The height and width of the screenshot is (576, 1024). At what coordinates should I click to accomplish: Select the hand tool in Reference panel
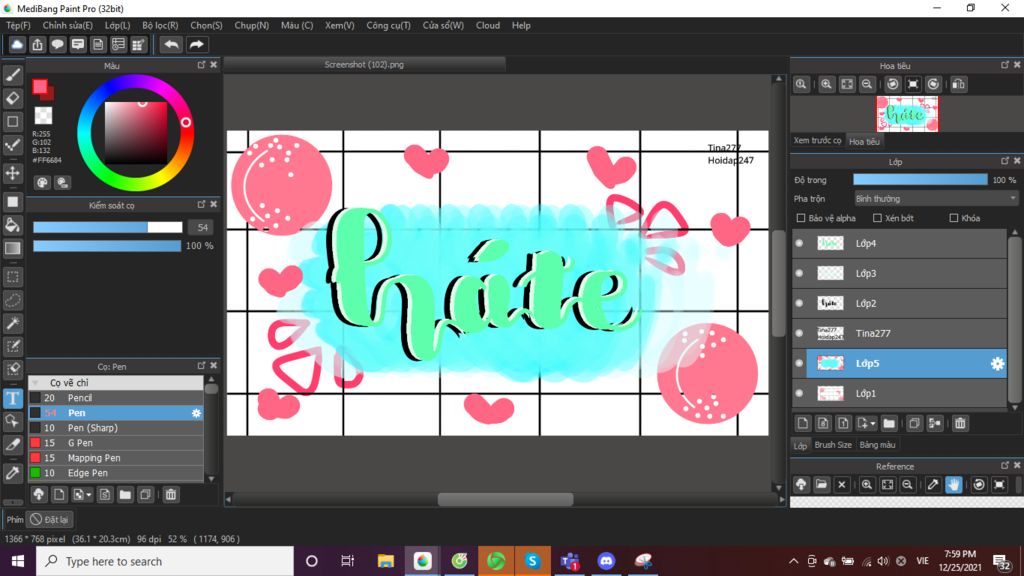[x=953, y=485]
